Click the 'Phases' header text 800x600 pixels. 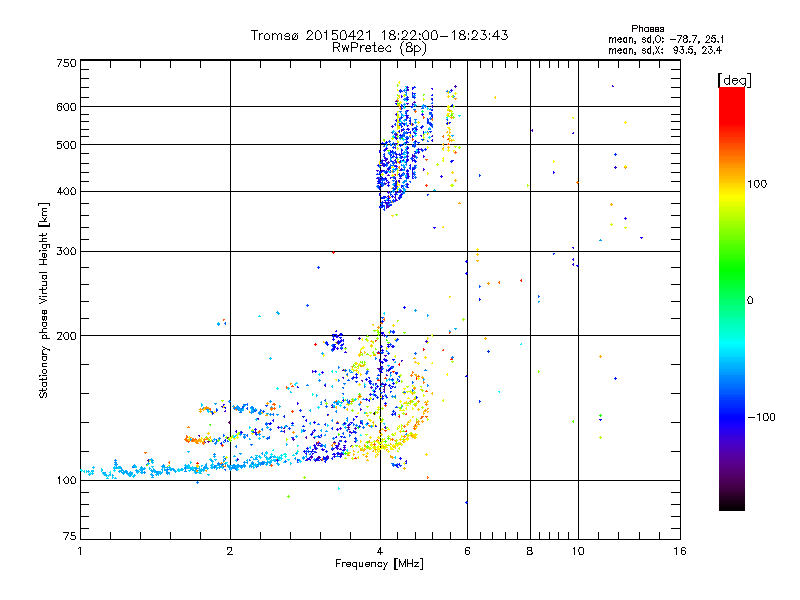[x=647, y=29]
